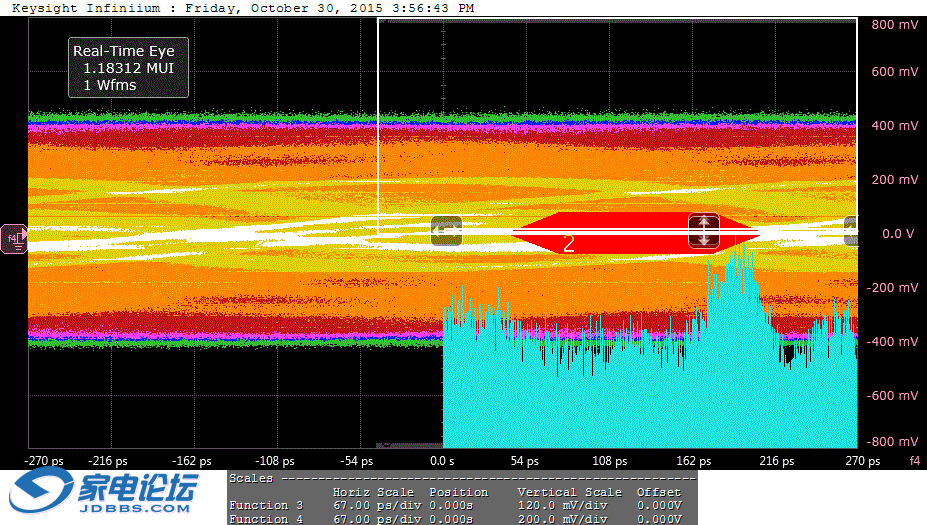
Task: Click the 800 mV axis label
Action: click(894, 25)
